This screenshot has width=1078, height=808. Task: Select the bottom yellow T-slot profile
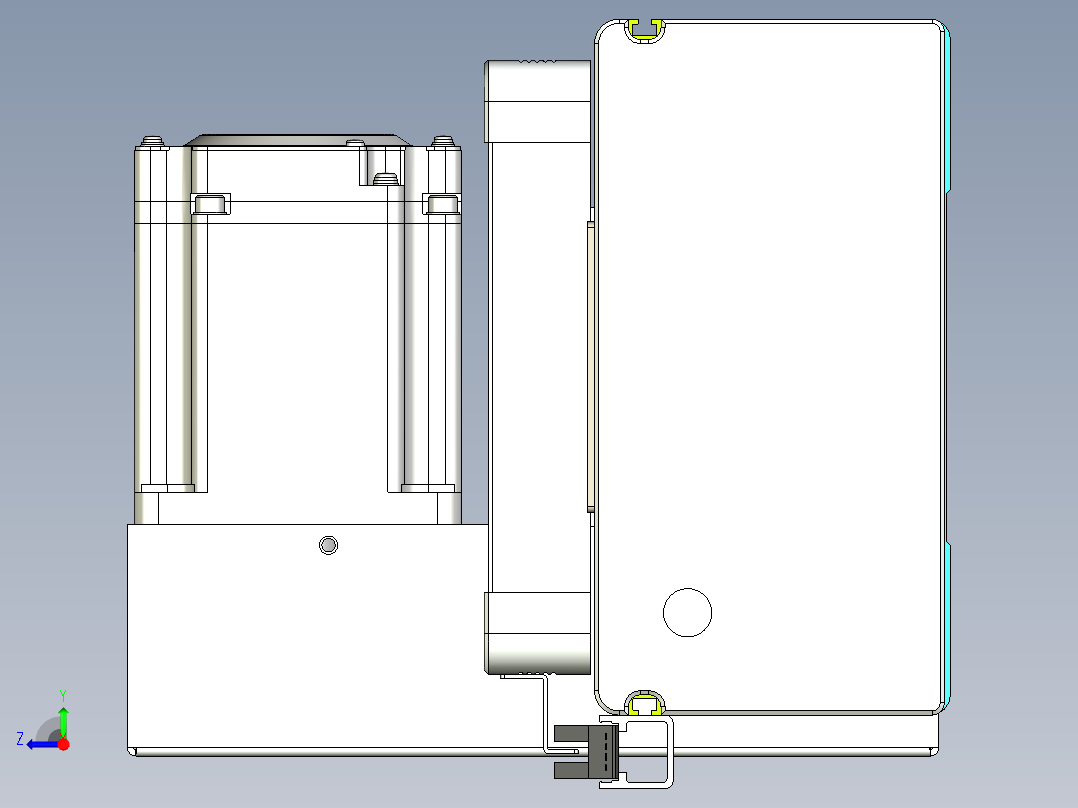646,703
